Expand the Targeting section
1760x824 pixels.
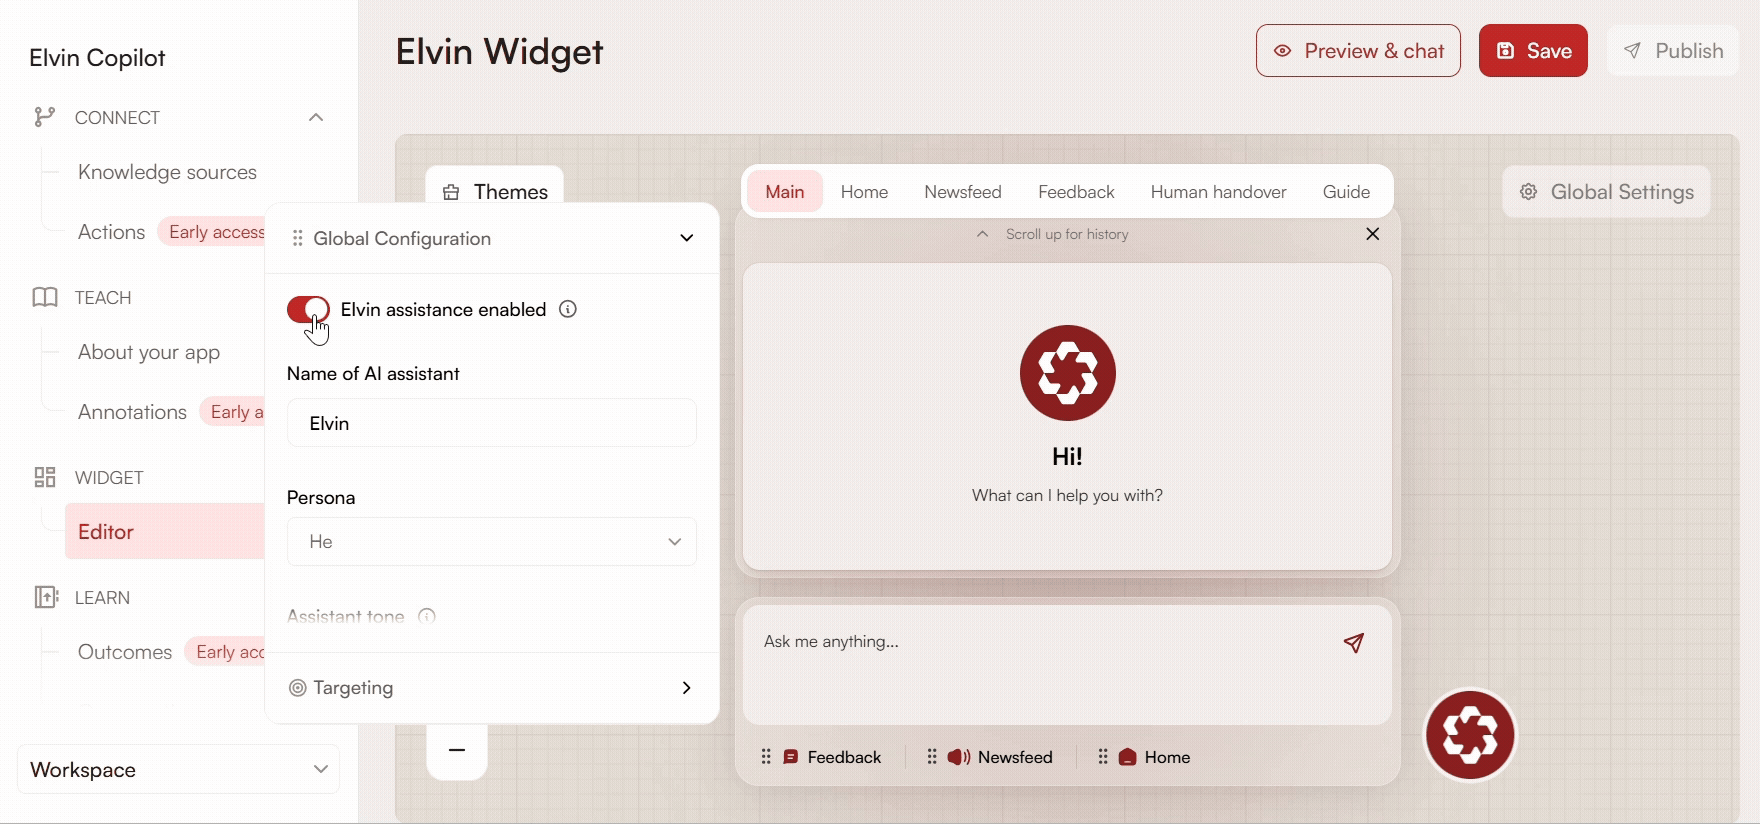point(686,688)
